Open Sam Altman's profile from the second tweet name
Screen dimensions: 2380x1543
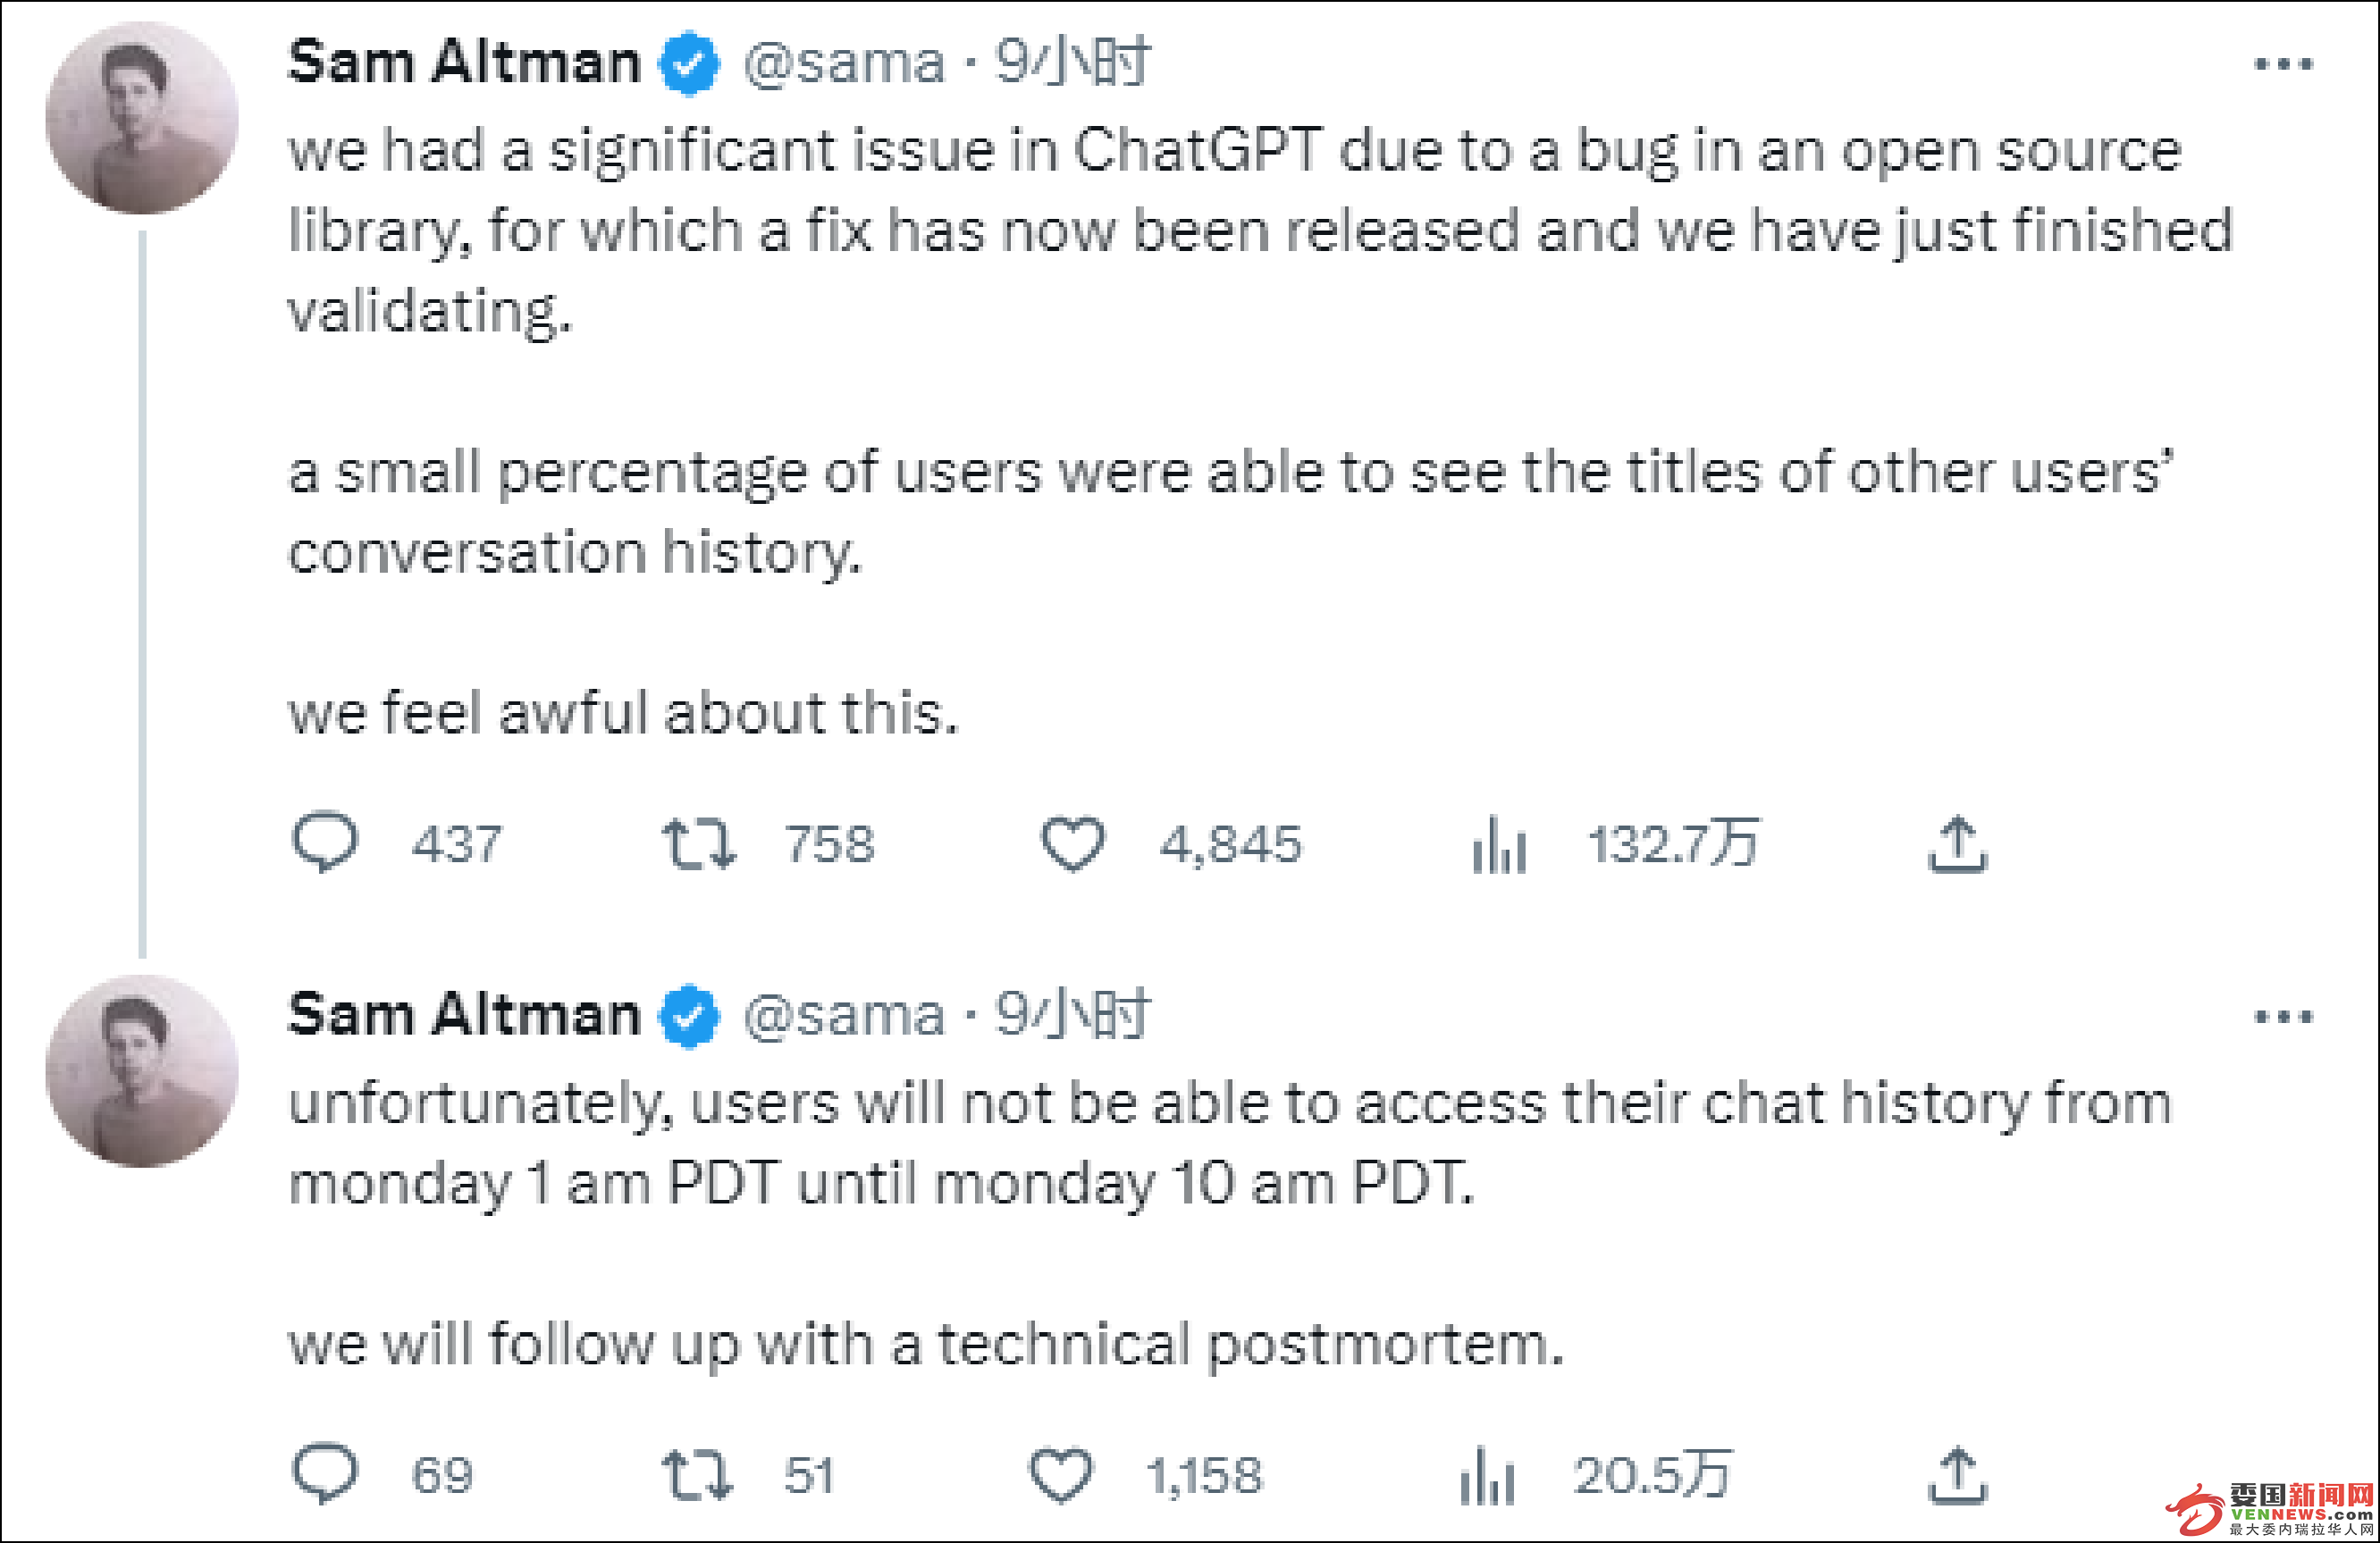[464, 1015]
